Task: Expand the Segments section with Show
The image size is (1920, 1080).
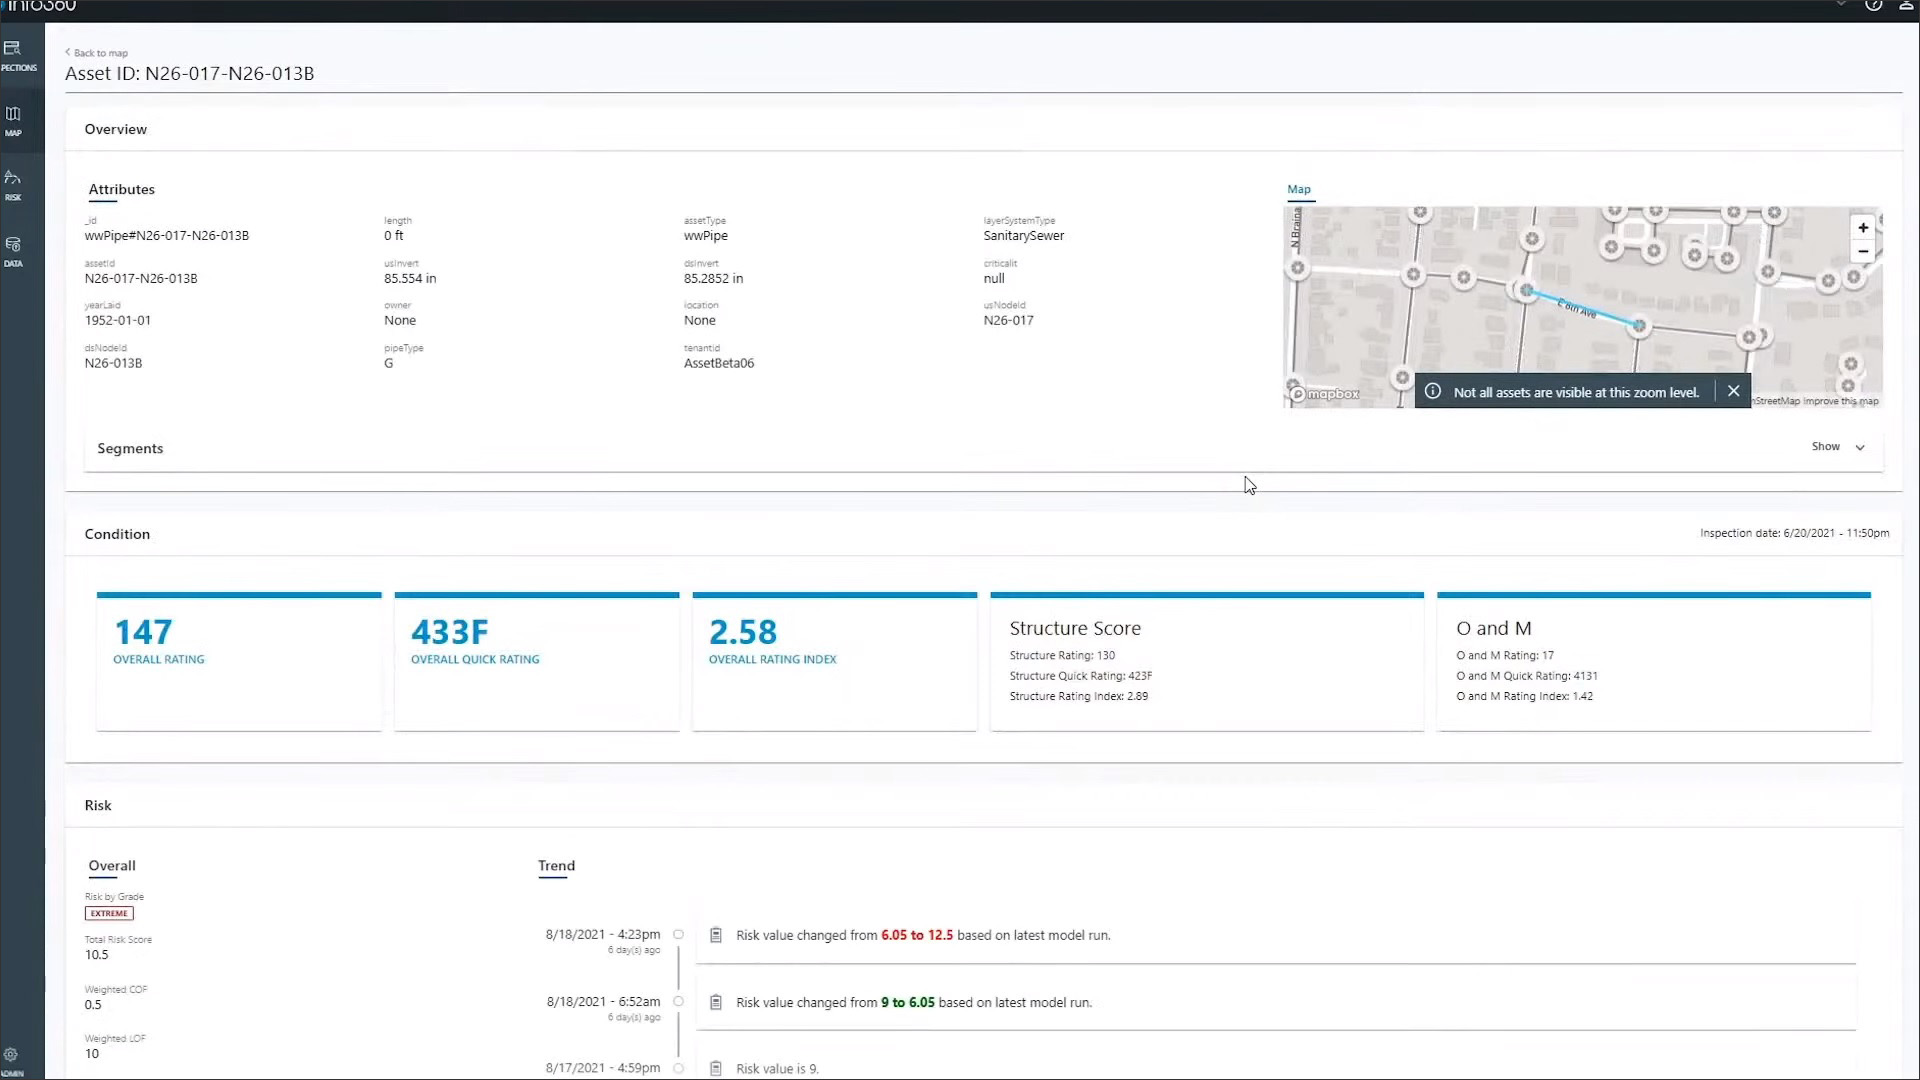Action: (1825, 447)
